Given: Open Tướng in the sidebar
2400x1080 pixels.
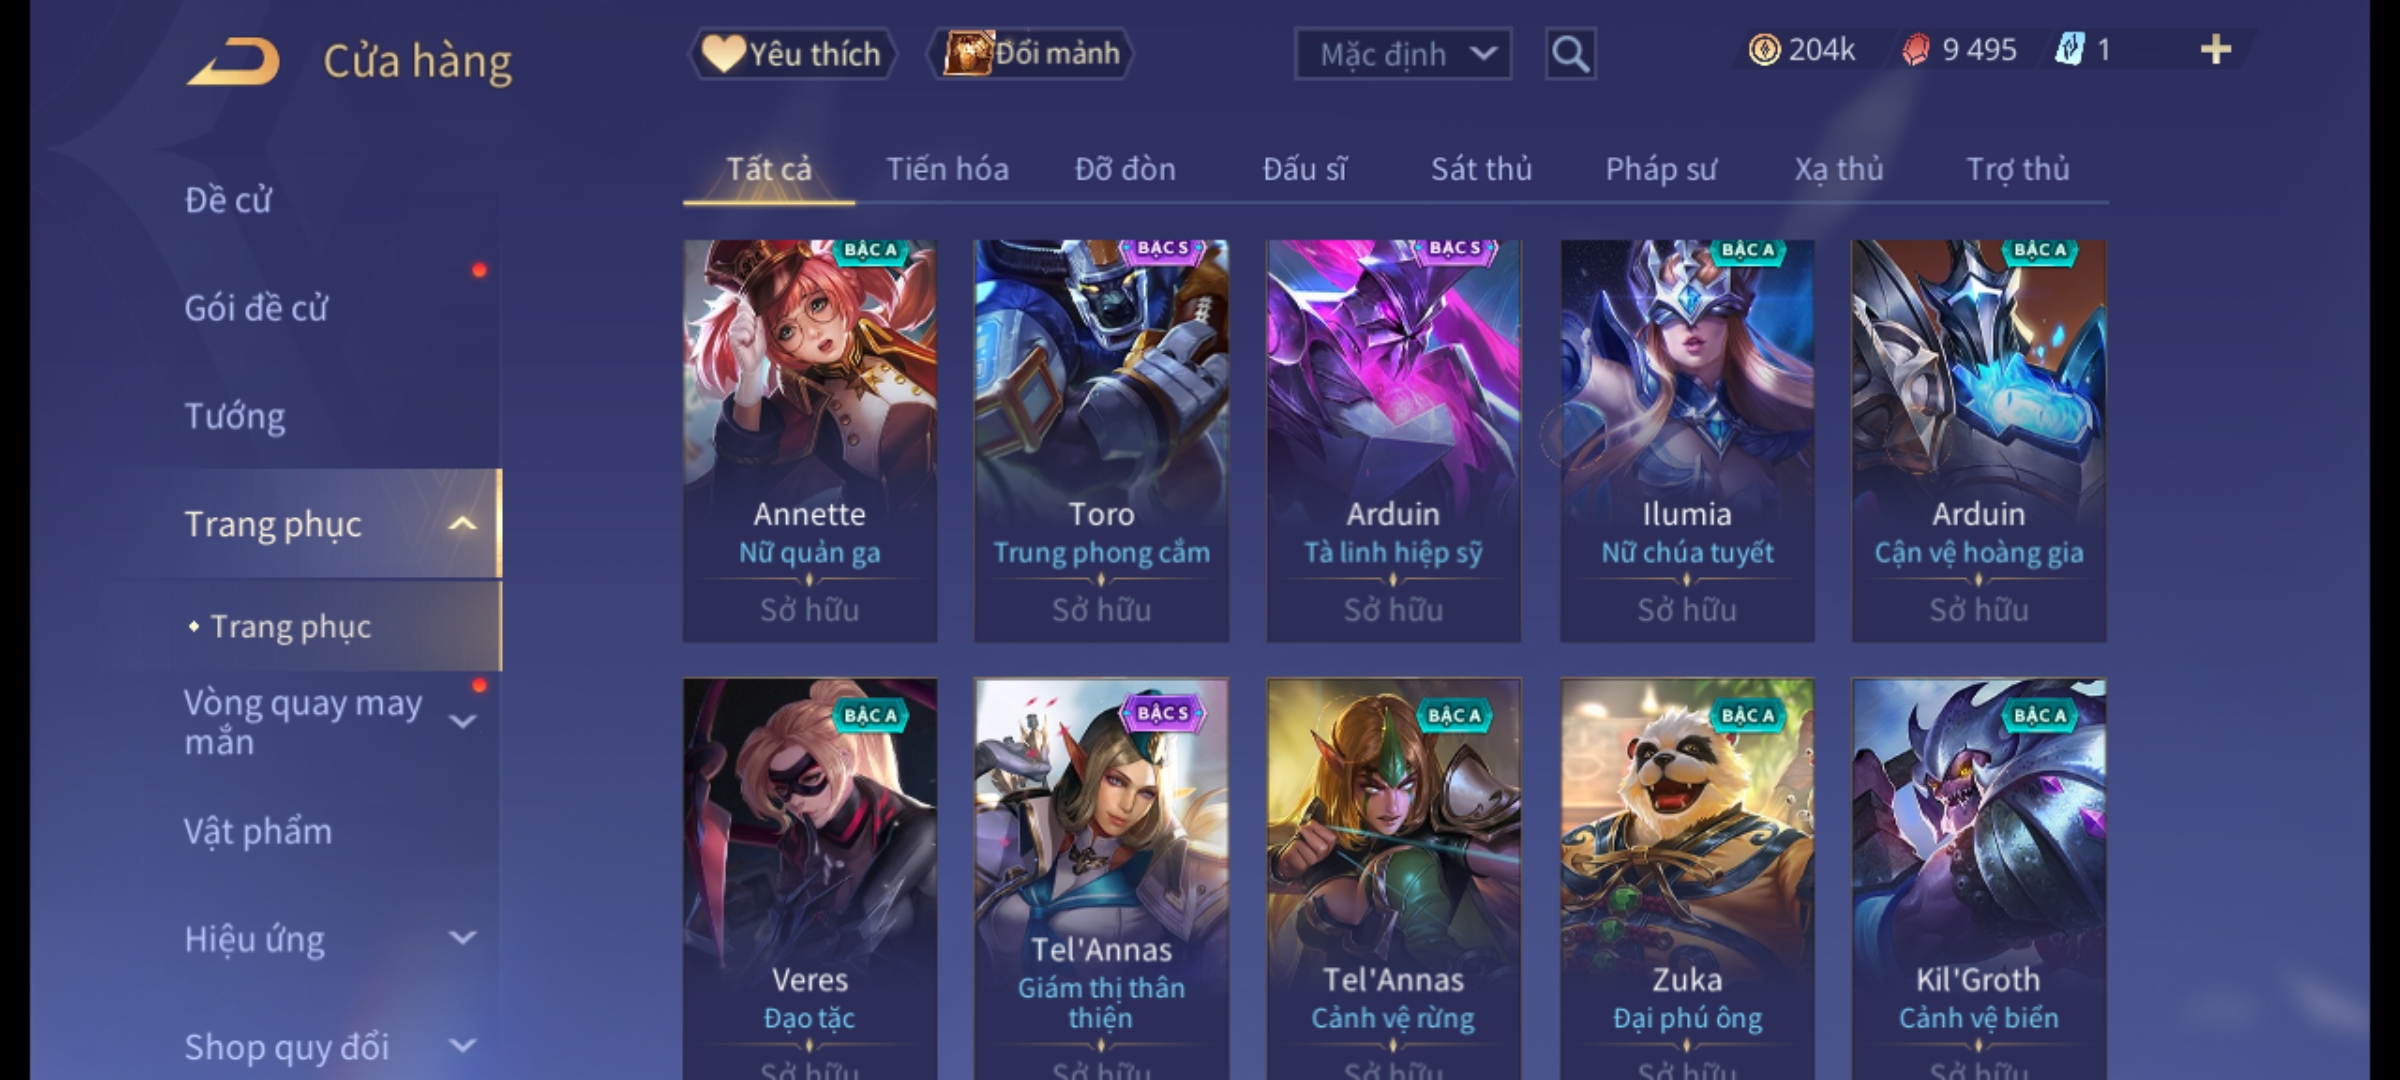Looking at the screenshot, I should point(234,415).
